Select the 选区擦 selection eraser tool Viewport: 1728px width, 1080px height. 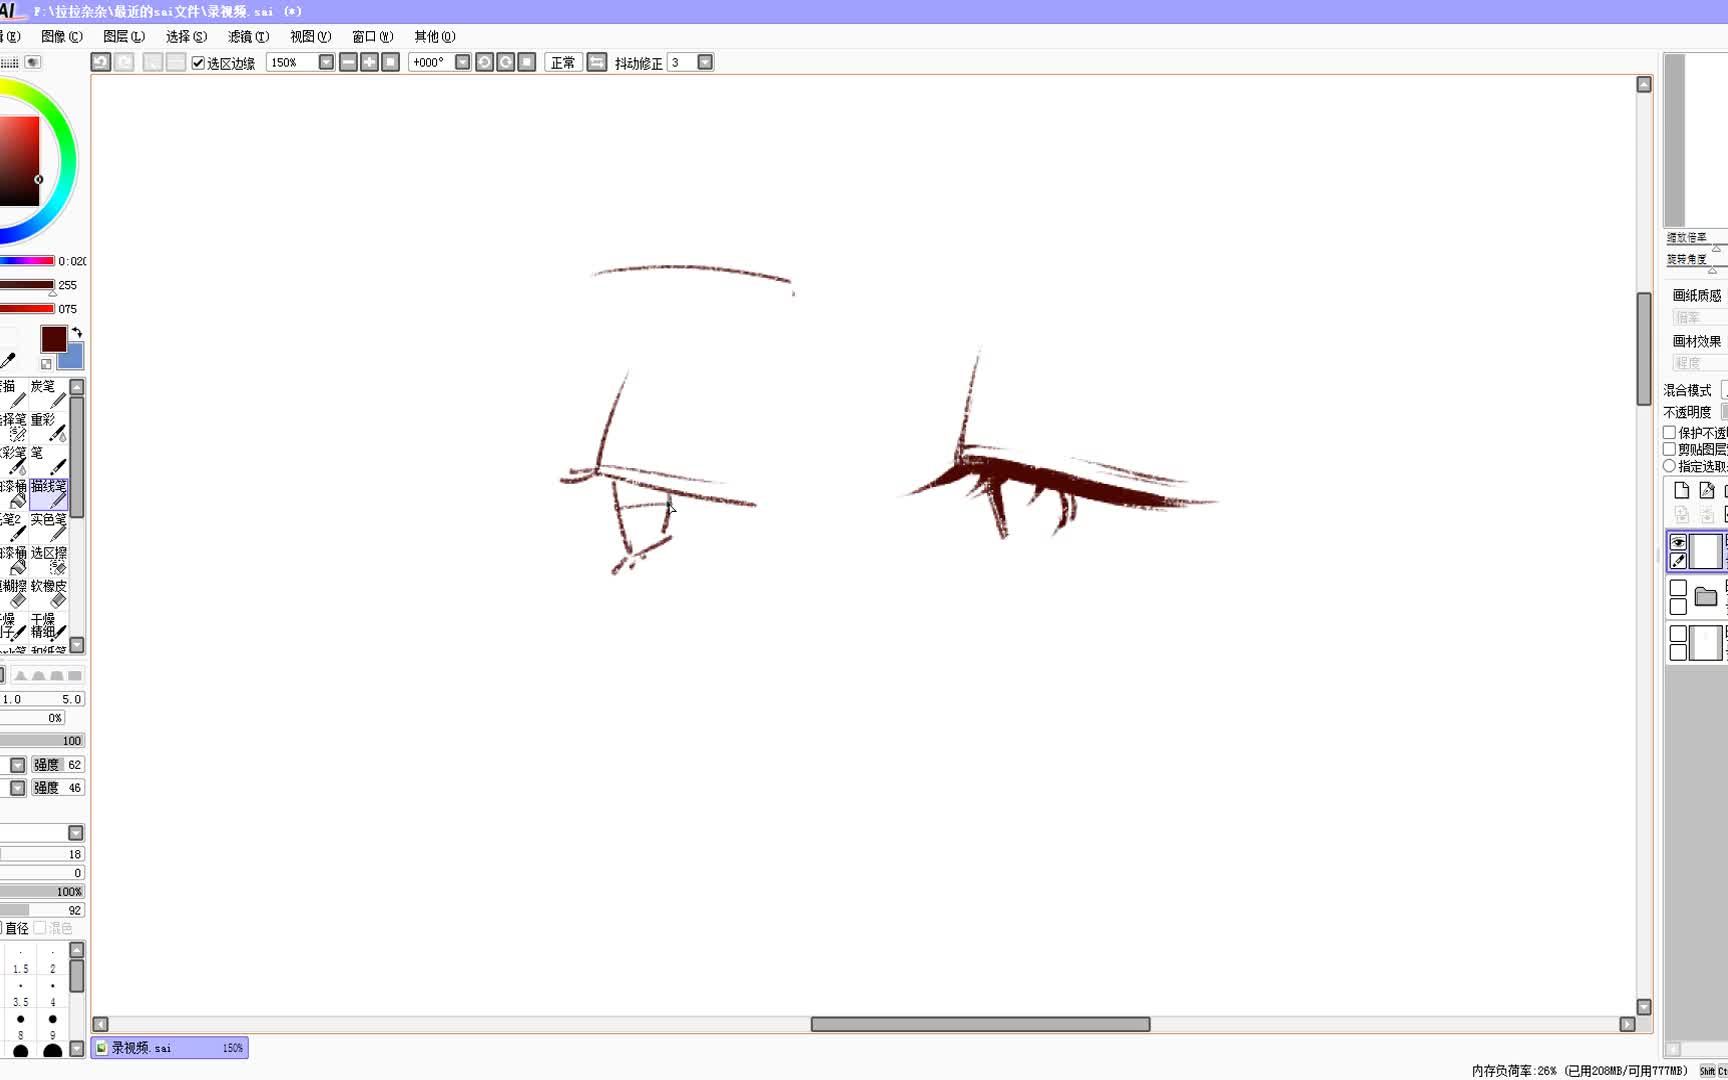(x=49, y=559)
